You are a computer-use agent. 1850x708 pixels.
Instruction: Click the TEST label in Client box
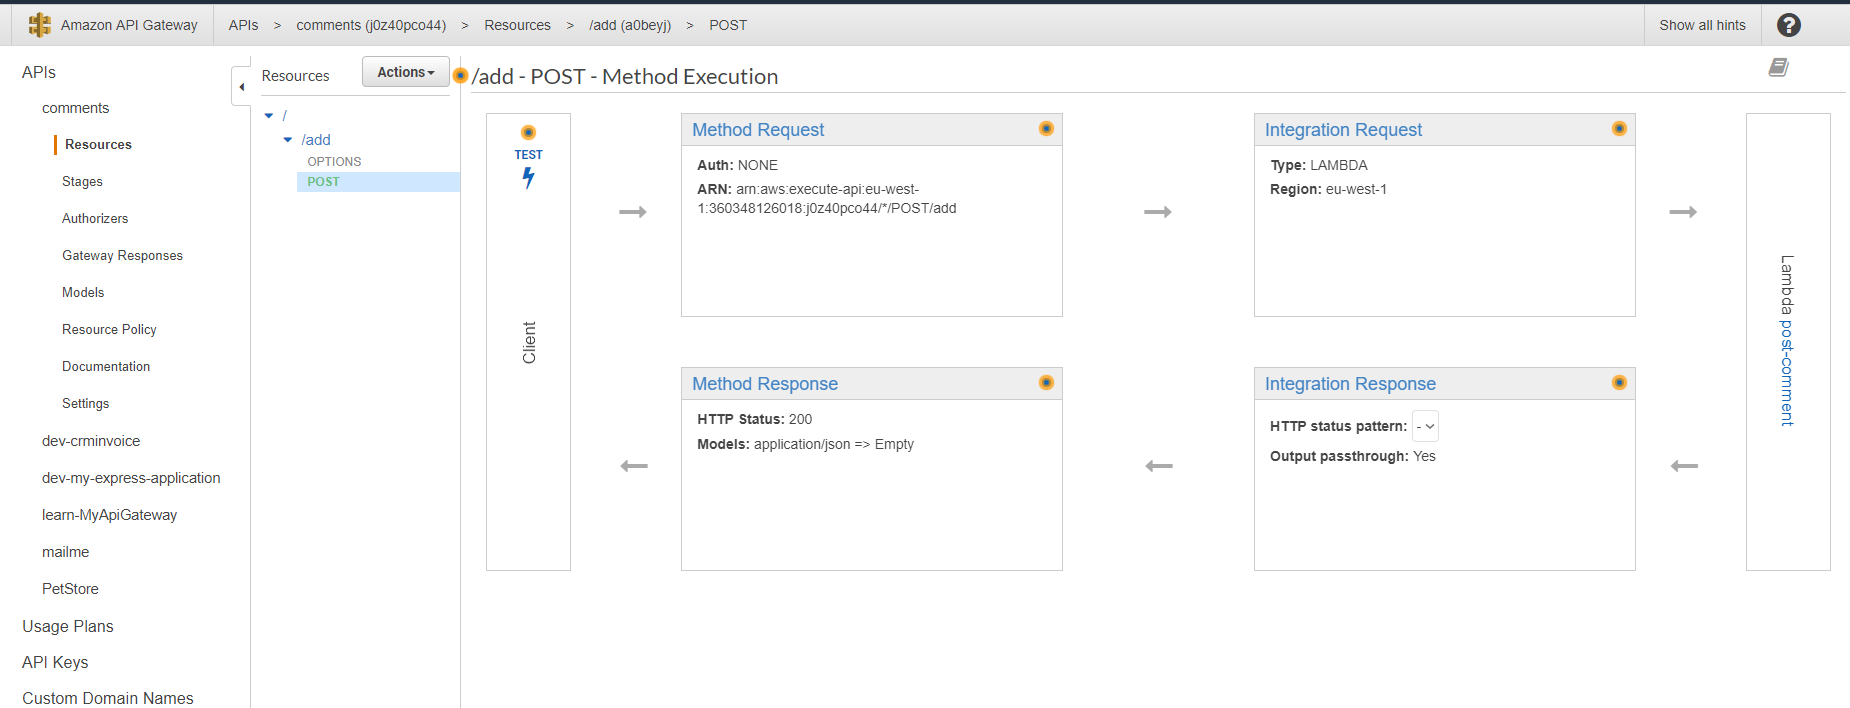click(528, 155)
